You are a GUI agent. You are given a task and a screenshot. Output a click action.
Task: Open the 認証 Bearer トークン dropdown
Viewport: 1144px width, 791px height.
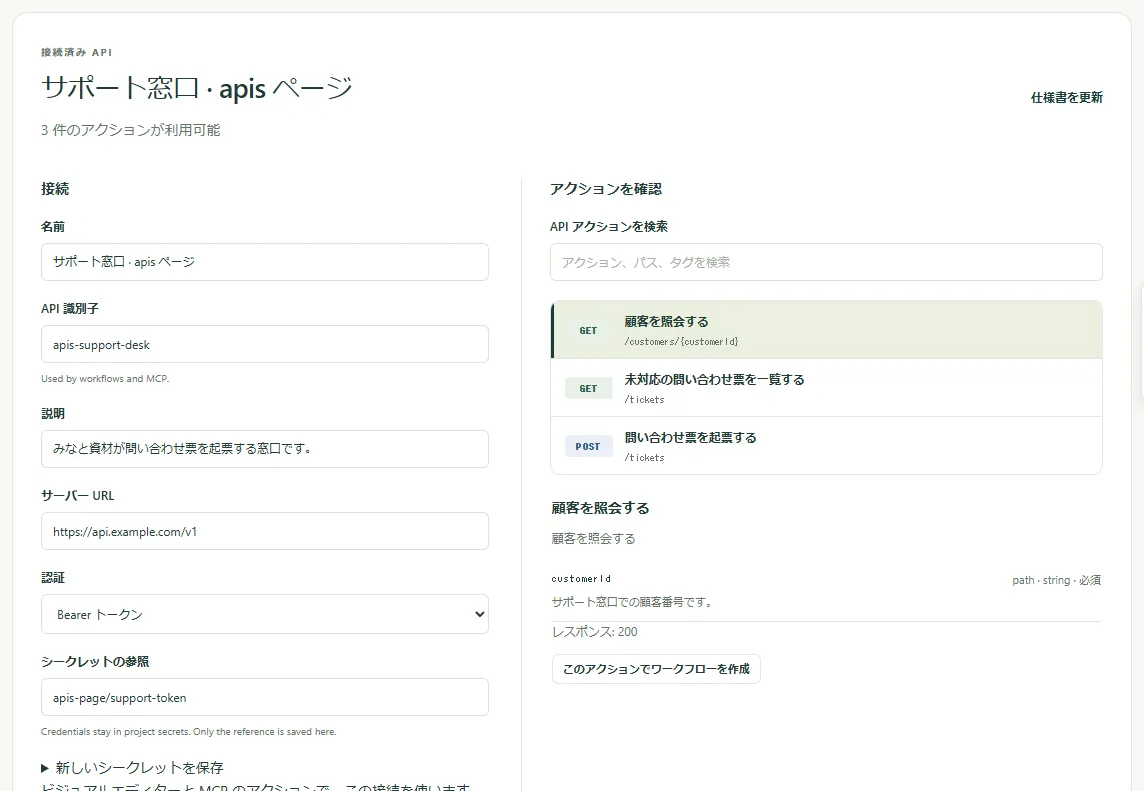pos(265,614)
